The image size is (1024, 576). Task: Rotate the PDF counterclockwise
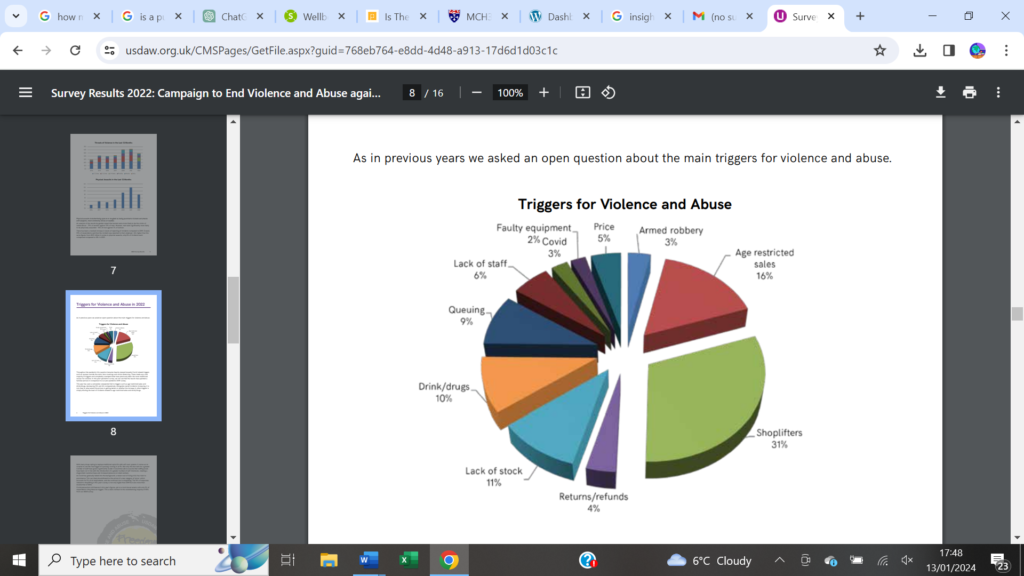[608, 92]
